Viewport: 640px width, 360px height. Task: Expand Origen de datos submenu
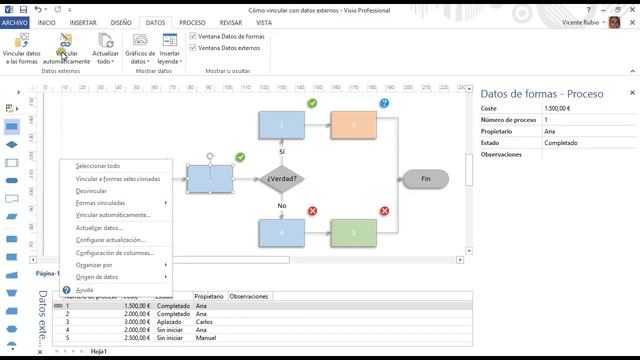point(116,277)
